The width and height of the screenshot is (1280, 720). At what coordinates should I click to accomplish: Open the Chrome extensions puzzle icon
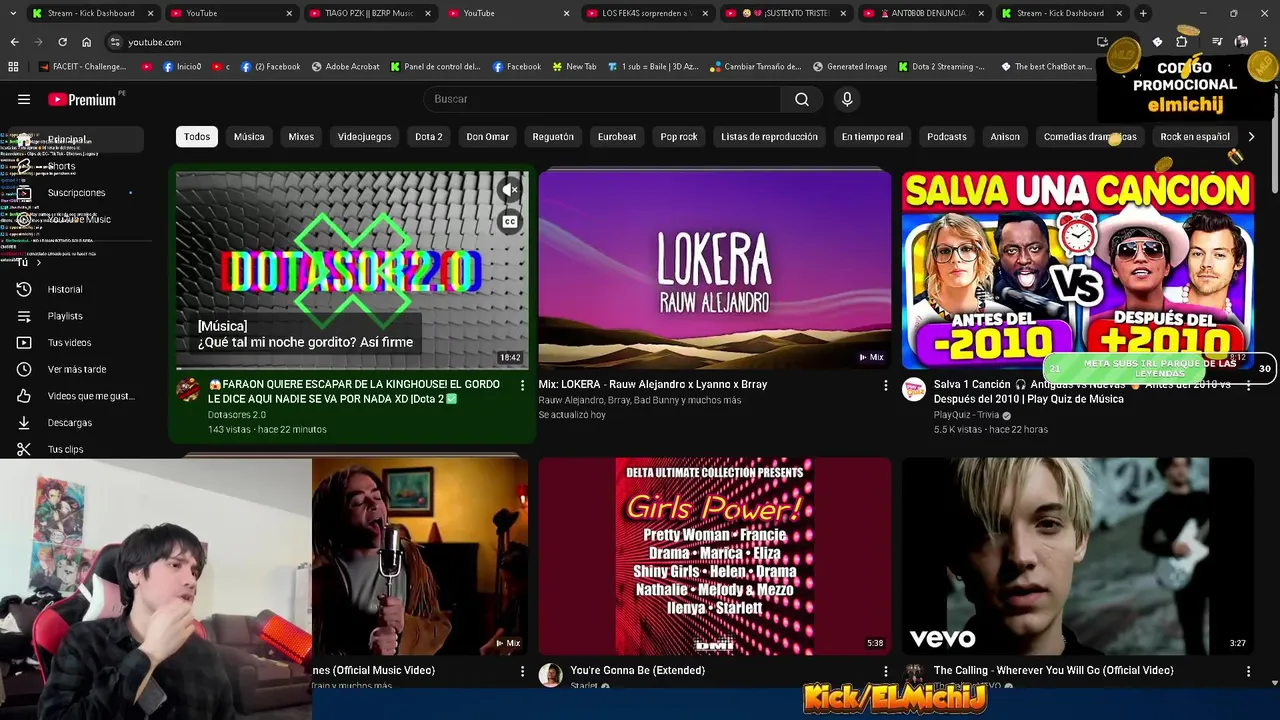[1181, 42]
